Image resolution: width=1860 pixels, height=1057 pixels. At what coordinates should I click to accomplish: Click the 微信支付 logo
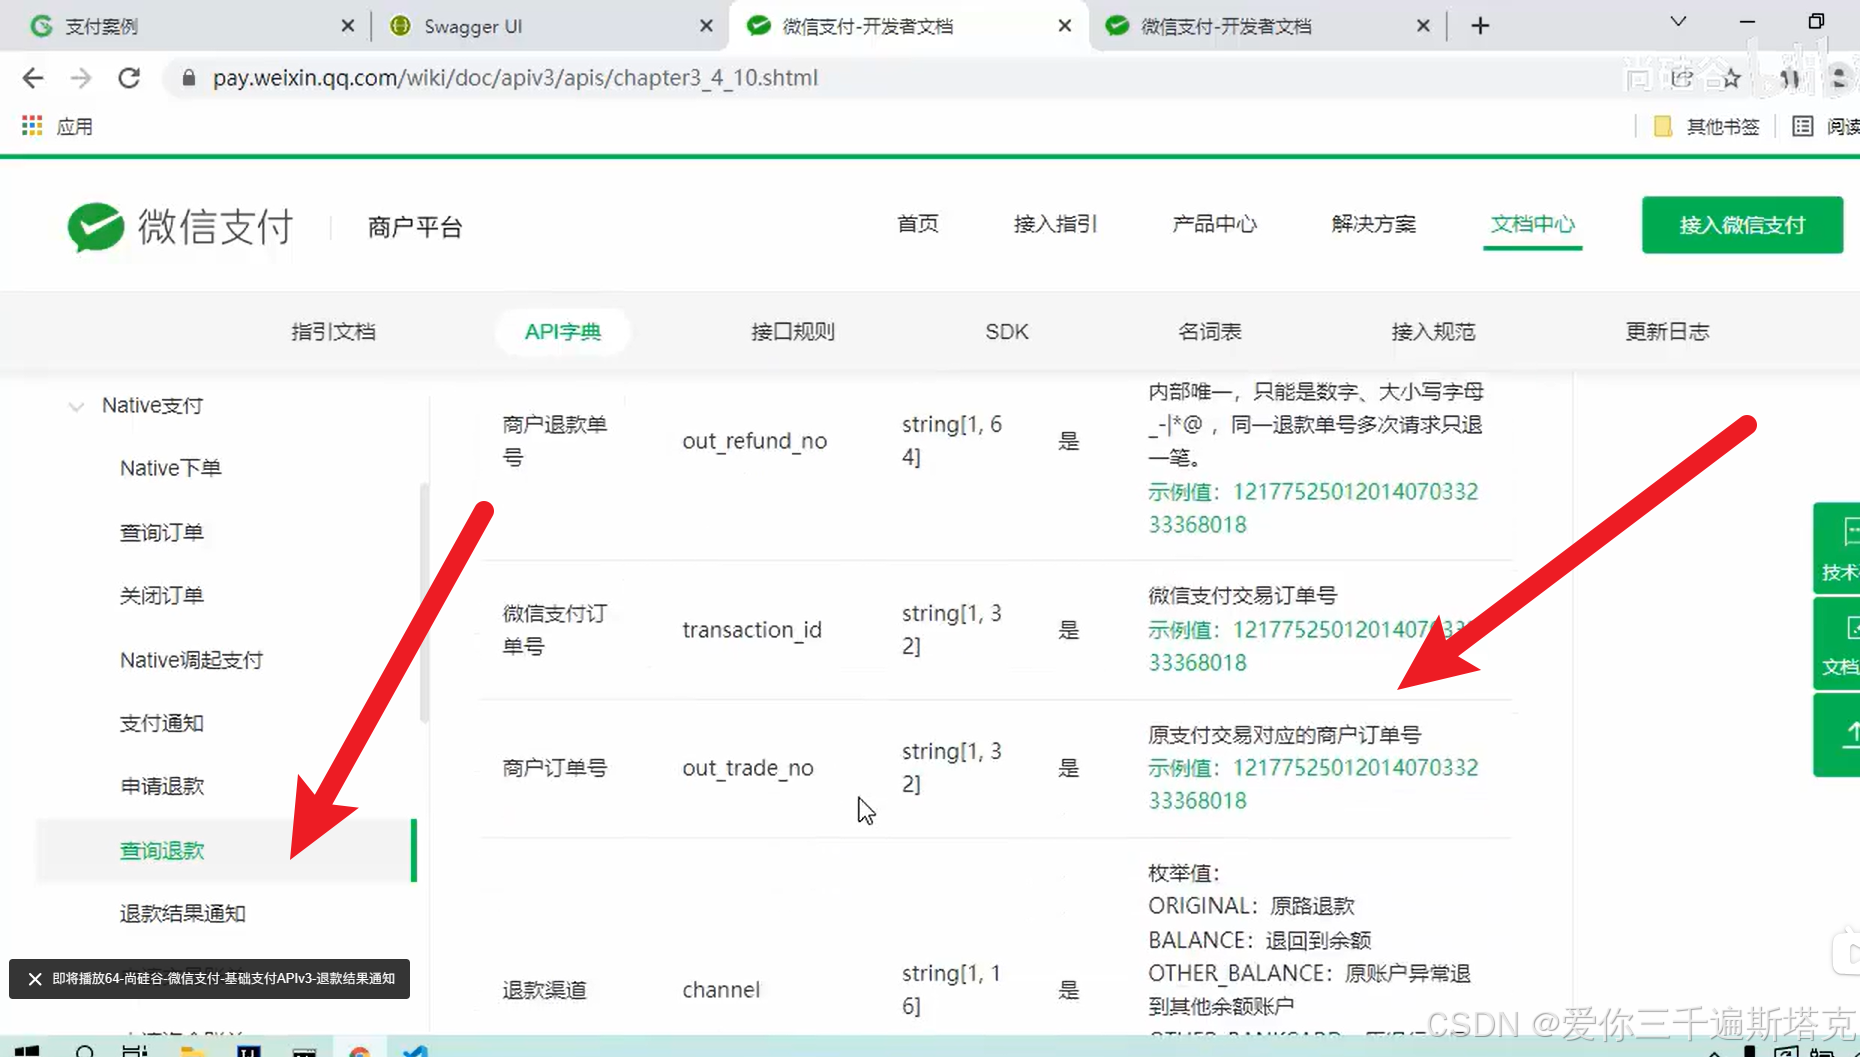pos(180,226)
